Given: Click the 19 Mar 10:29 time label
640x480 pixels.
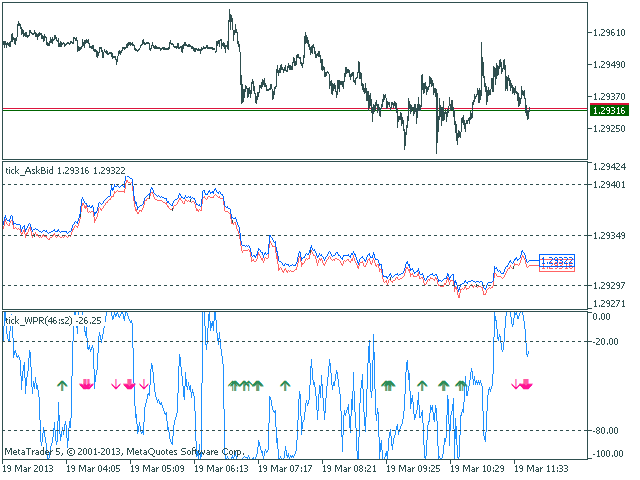Looking at the screenshot, I should click(478, 469).
